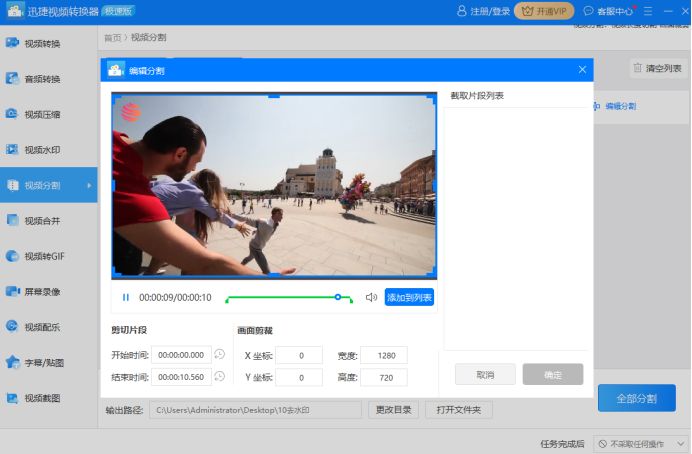Click the 输出路径 path field

(256, 410)
